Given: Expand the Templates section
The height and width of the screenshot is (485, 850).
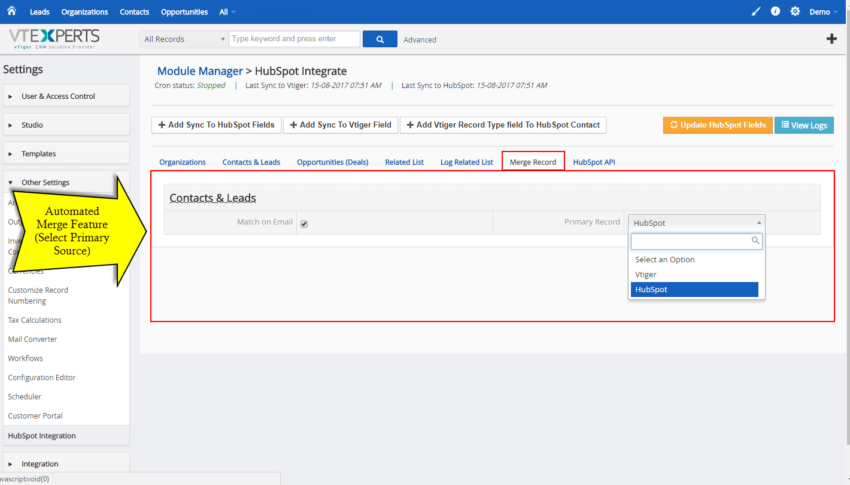Looking at the screenshot, I should pyautogui.click(x=66, y=153).
